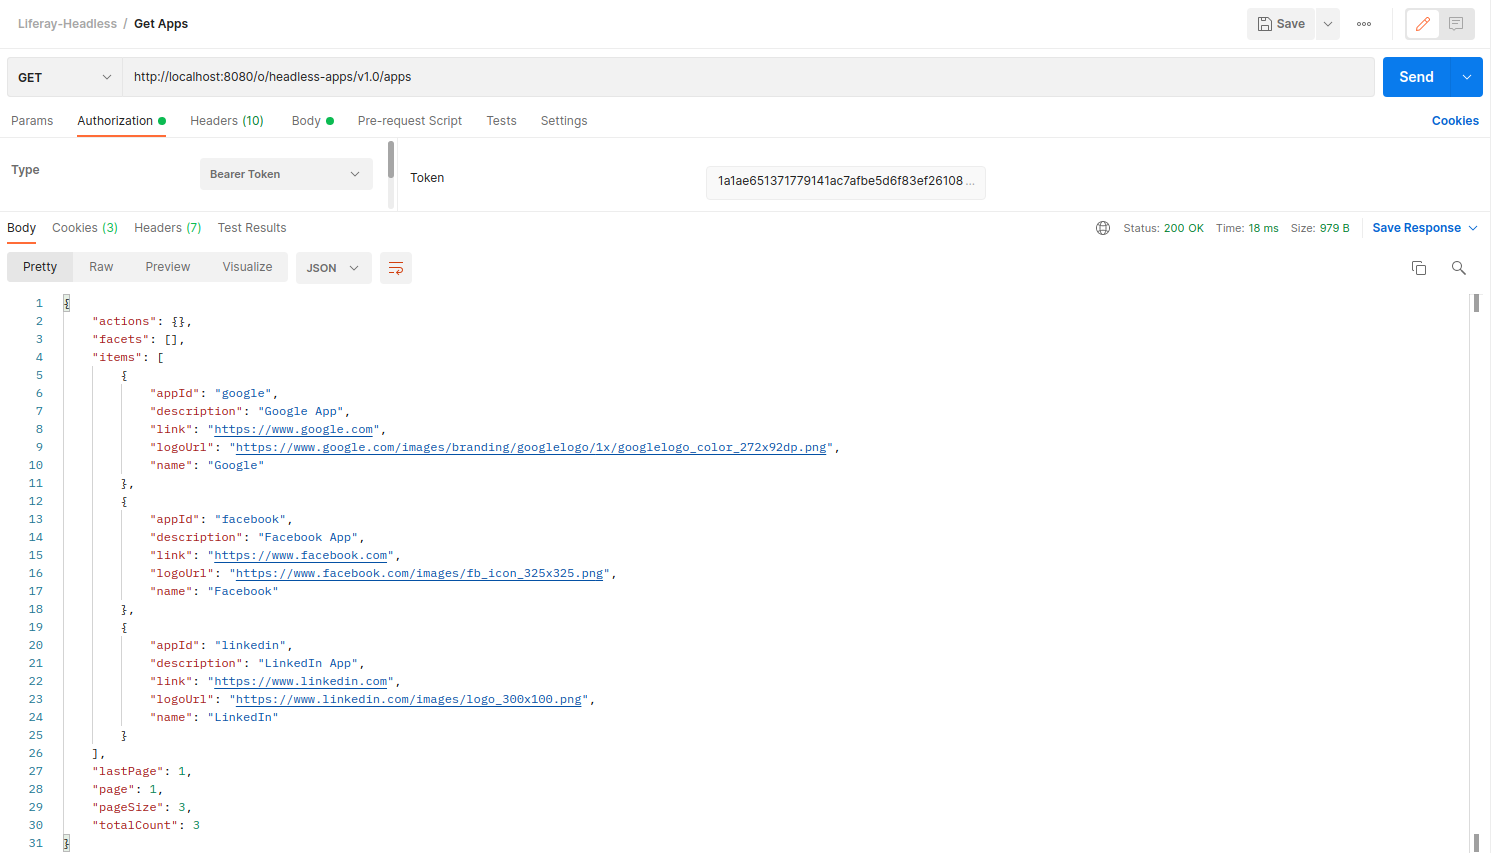Open the googlelogo_color_272x92dp.png logo URL

[x=531, y=448]
